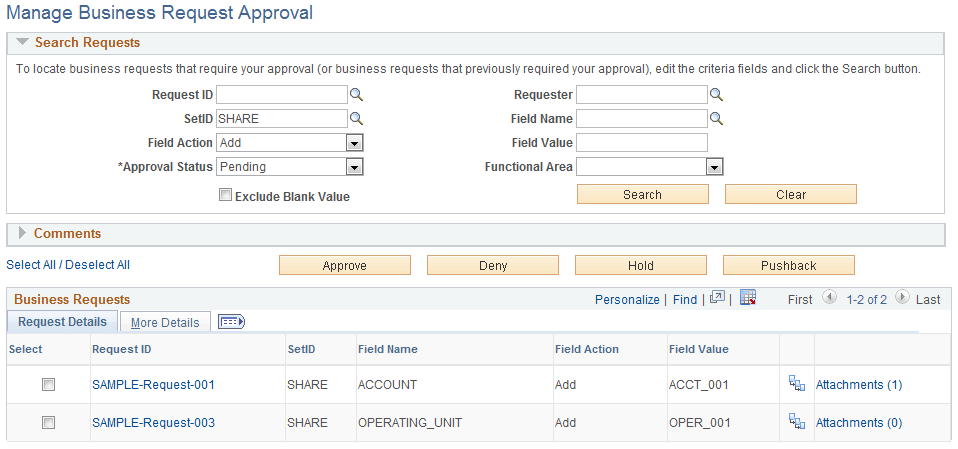
Task: Click Show all columns icon beside More Details
Action: [x=232, y=321]
